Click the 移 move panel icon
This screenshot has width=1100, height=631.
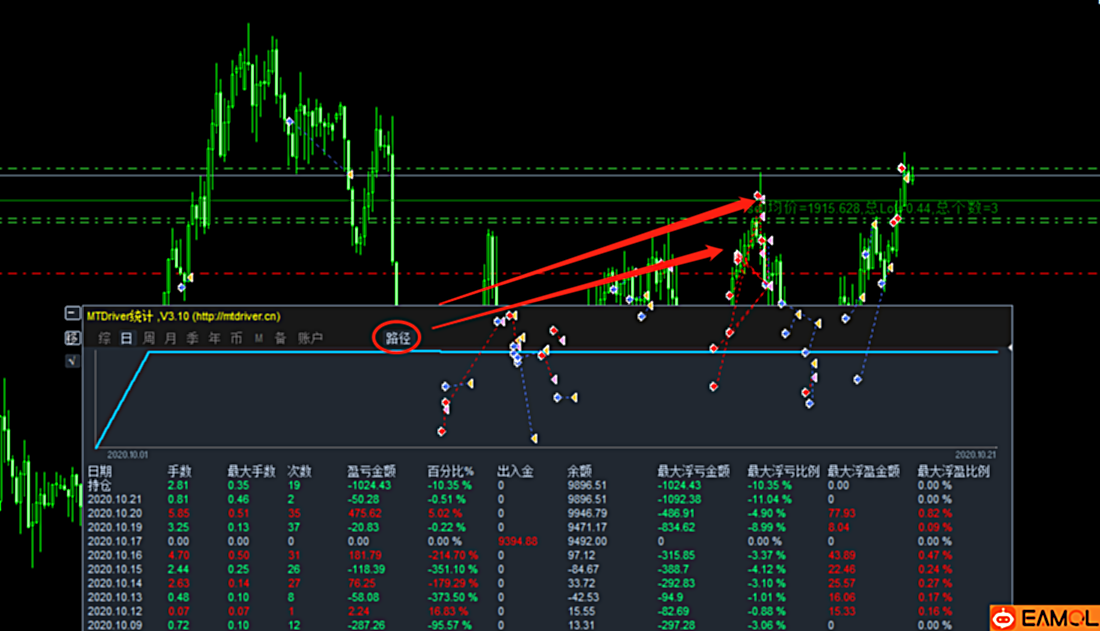pos(72,338)
